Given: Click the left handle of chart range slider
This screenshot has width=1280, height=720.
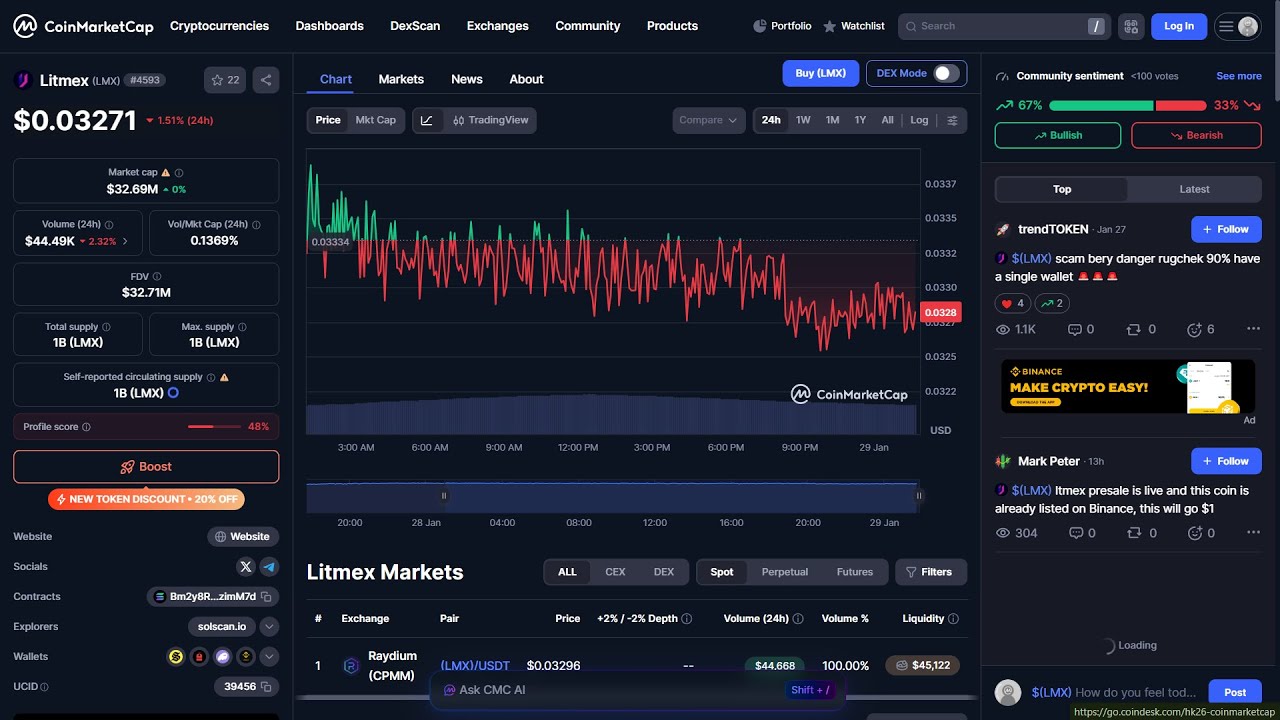Looking at the screenshot, I should coord(444,496).
